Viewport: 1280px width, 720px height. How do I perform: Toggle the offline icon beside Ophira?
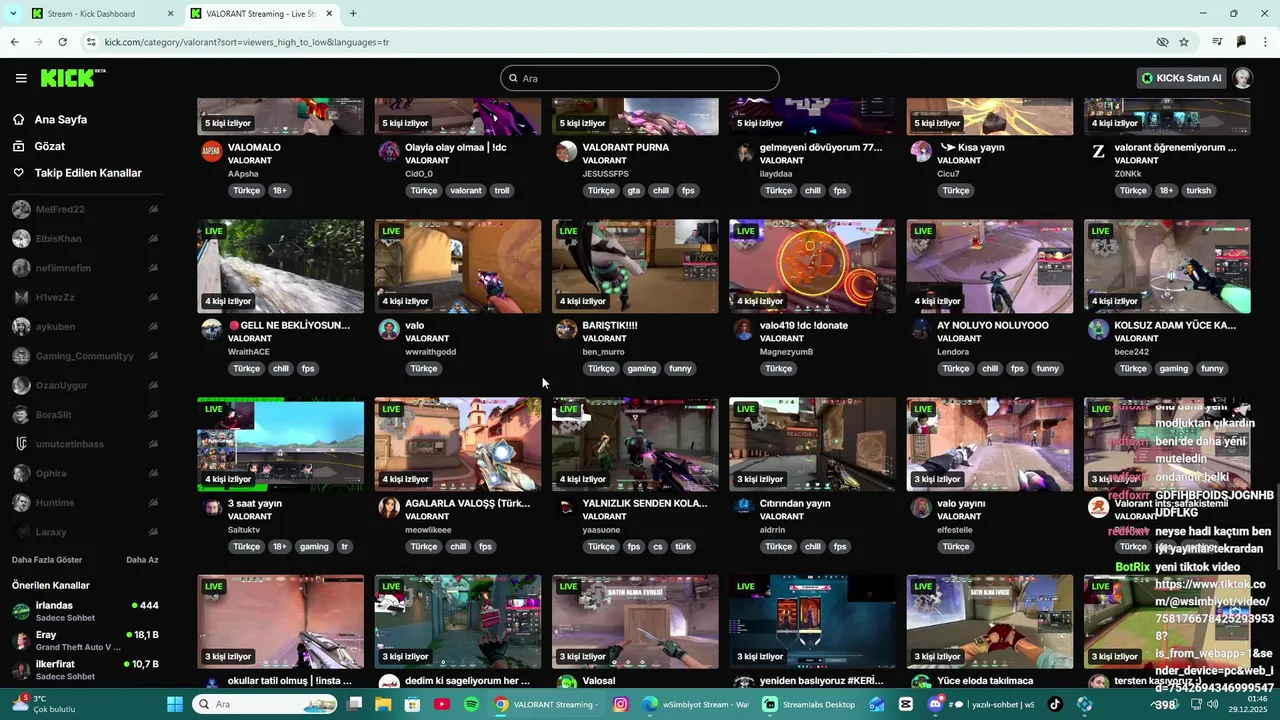pos(153,473)
